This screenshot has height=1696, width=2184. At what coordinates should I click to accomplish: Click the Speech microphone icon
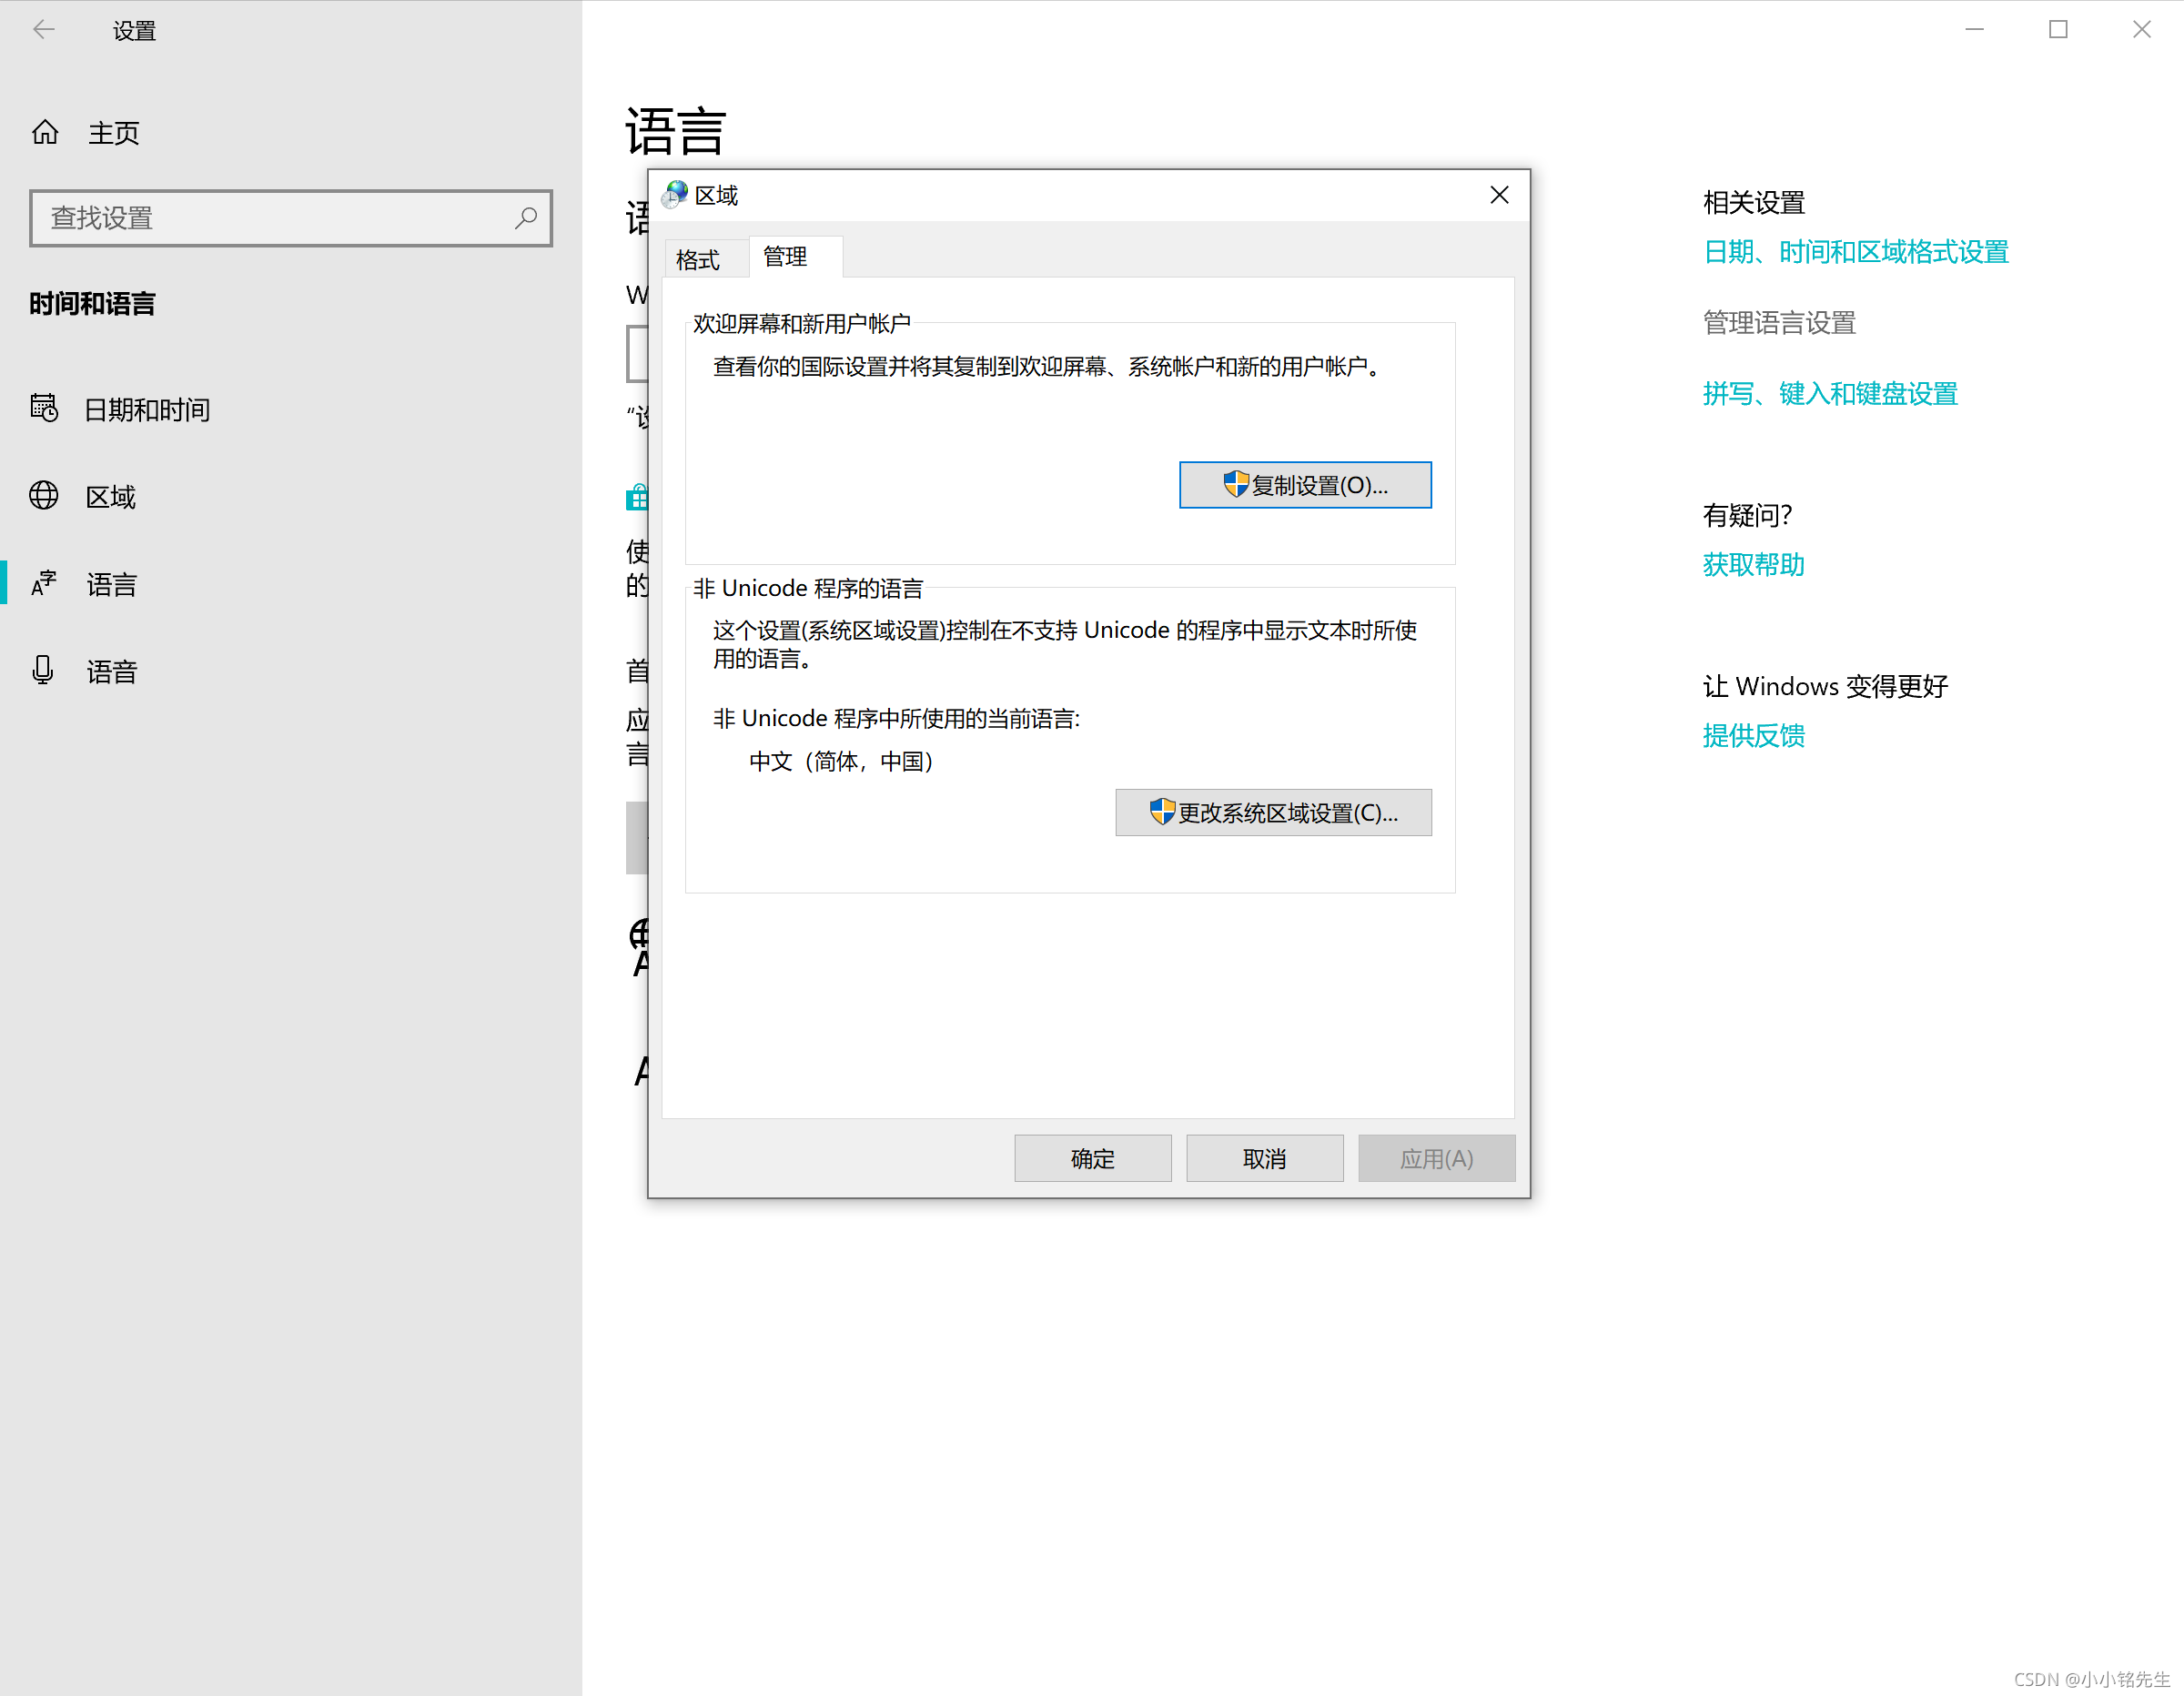click(43, 671)
